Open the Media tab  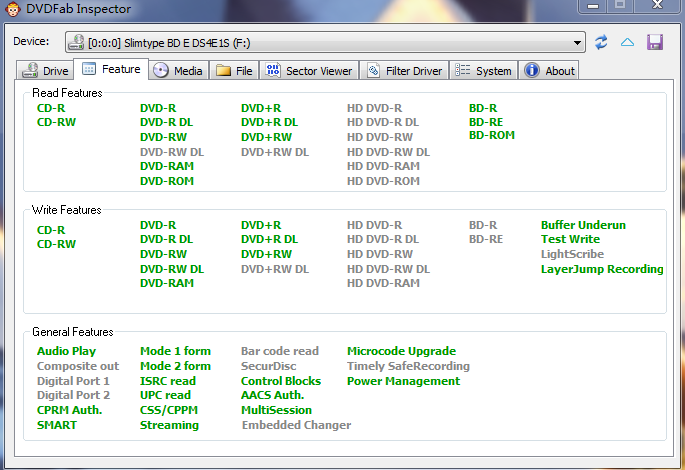pyautogui.click(x=178, y=70)
